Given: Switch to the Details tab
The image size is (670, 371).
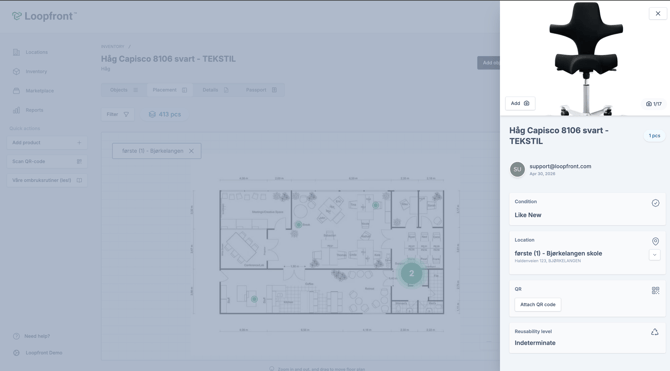Looking at the screenshot, I should (215, 90).
